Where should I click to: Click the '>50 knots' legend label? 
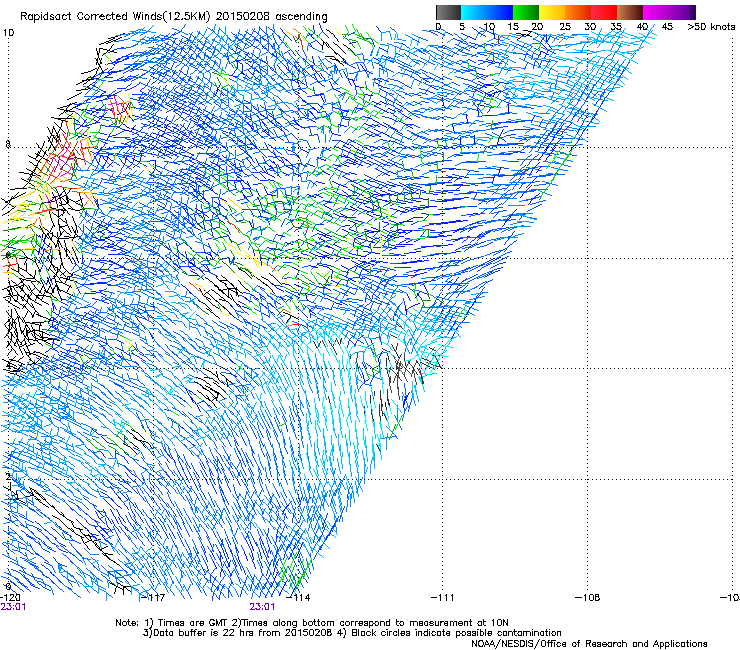711,26
